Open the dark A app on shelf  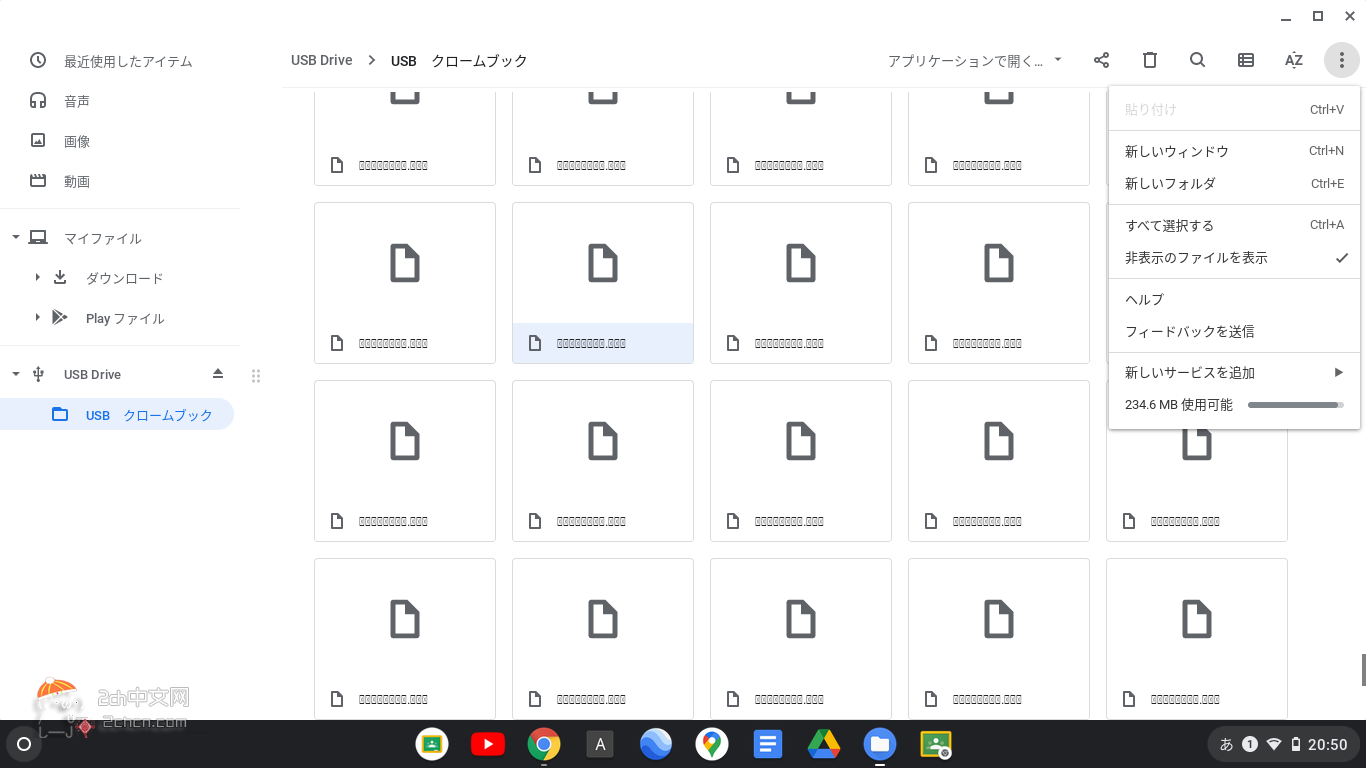[600, 744]
